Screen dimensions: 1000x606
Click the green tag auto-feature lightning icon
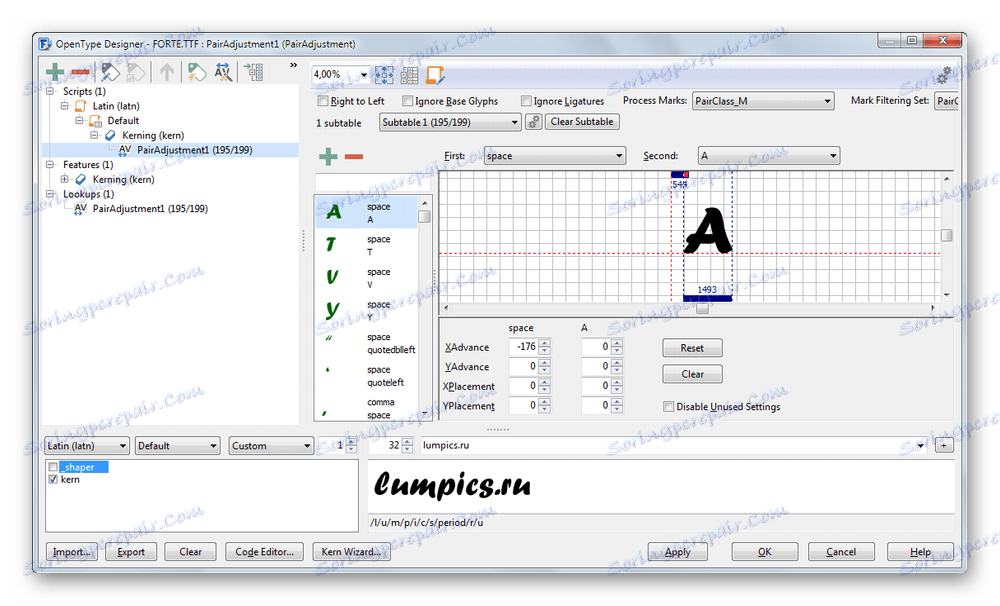point(196,72)
